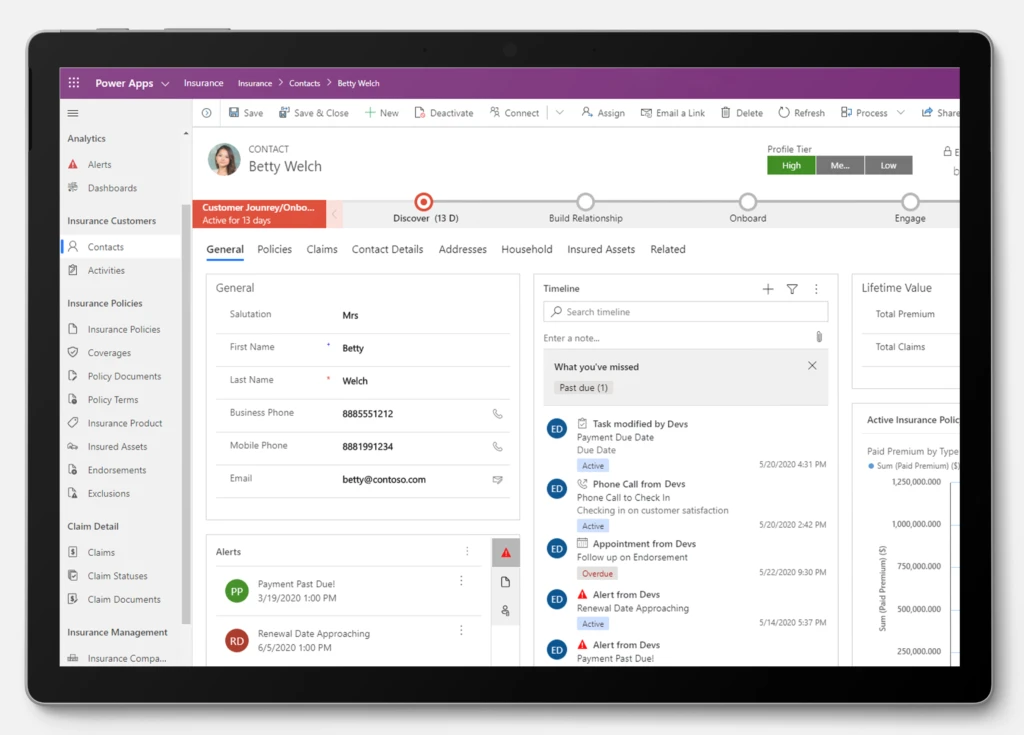Click the Deactivate button
Screen dimensions: 1024x735
[444, 112]
